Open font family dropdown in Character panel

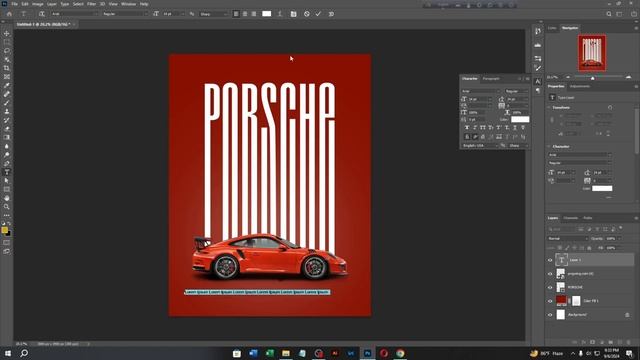[x=481, y=91]
